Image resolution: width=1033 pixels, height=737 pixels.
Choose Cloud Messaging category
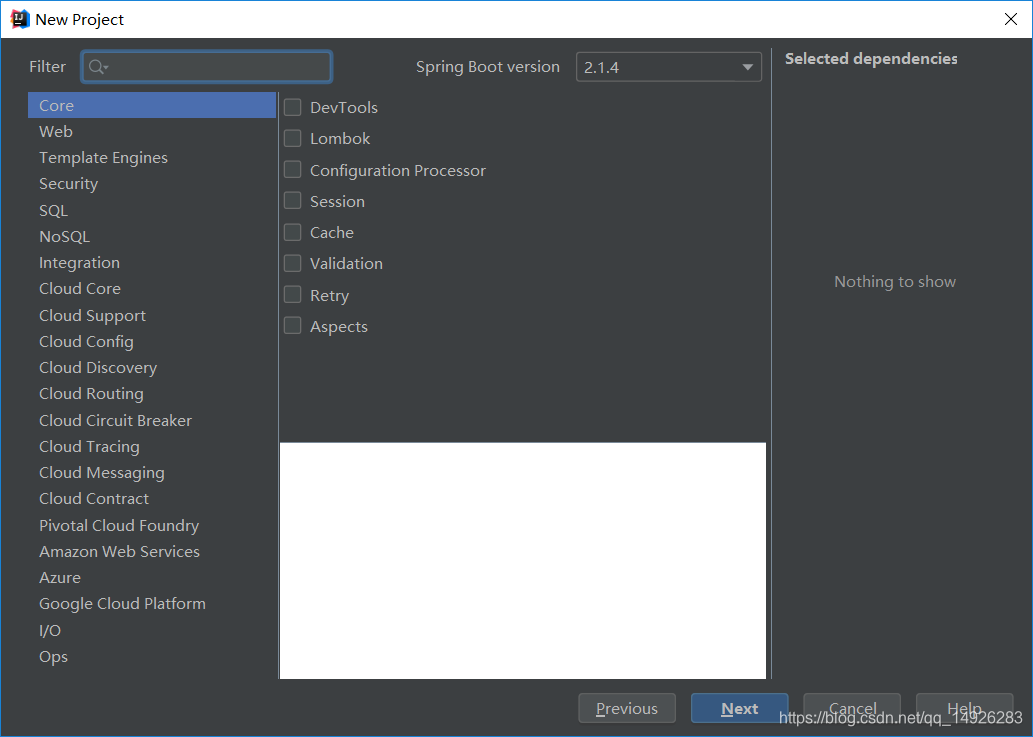152,473
